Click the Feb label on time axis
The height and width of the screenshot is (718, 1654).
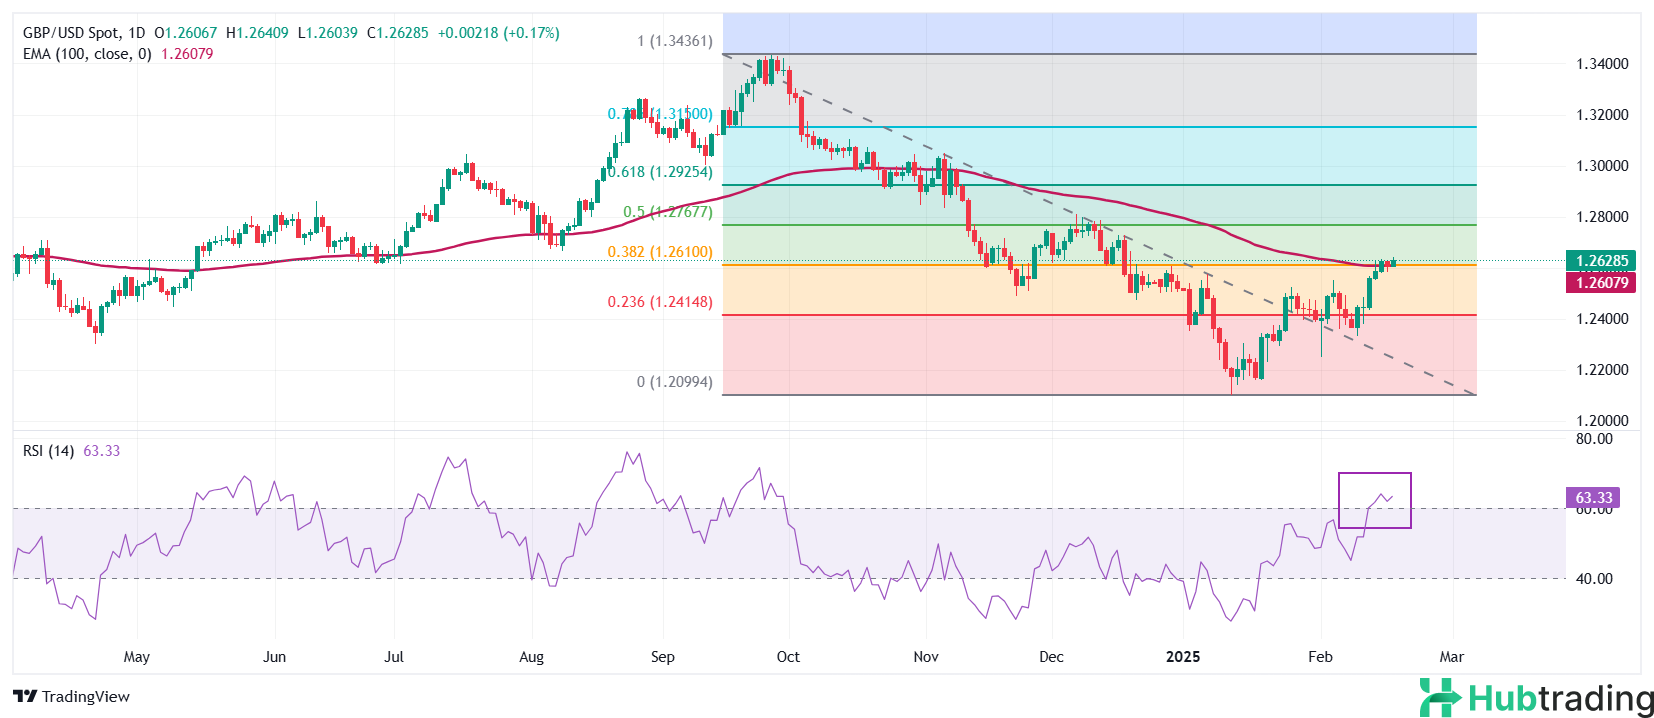(1320, 657)
